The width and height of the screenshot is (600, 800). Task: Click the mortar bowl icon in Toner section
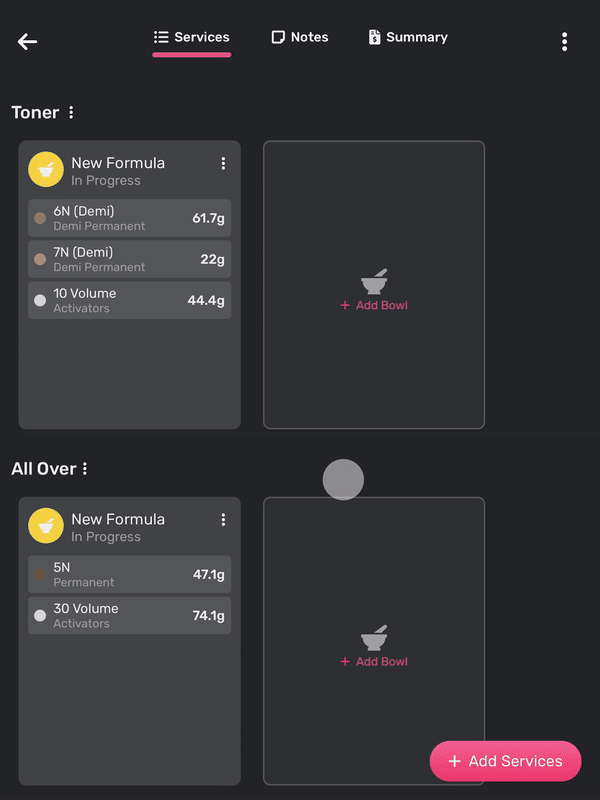pyautogui.click(x=374, y=282)
